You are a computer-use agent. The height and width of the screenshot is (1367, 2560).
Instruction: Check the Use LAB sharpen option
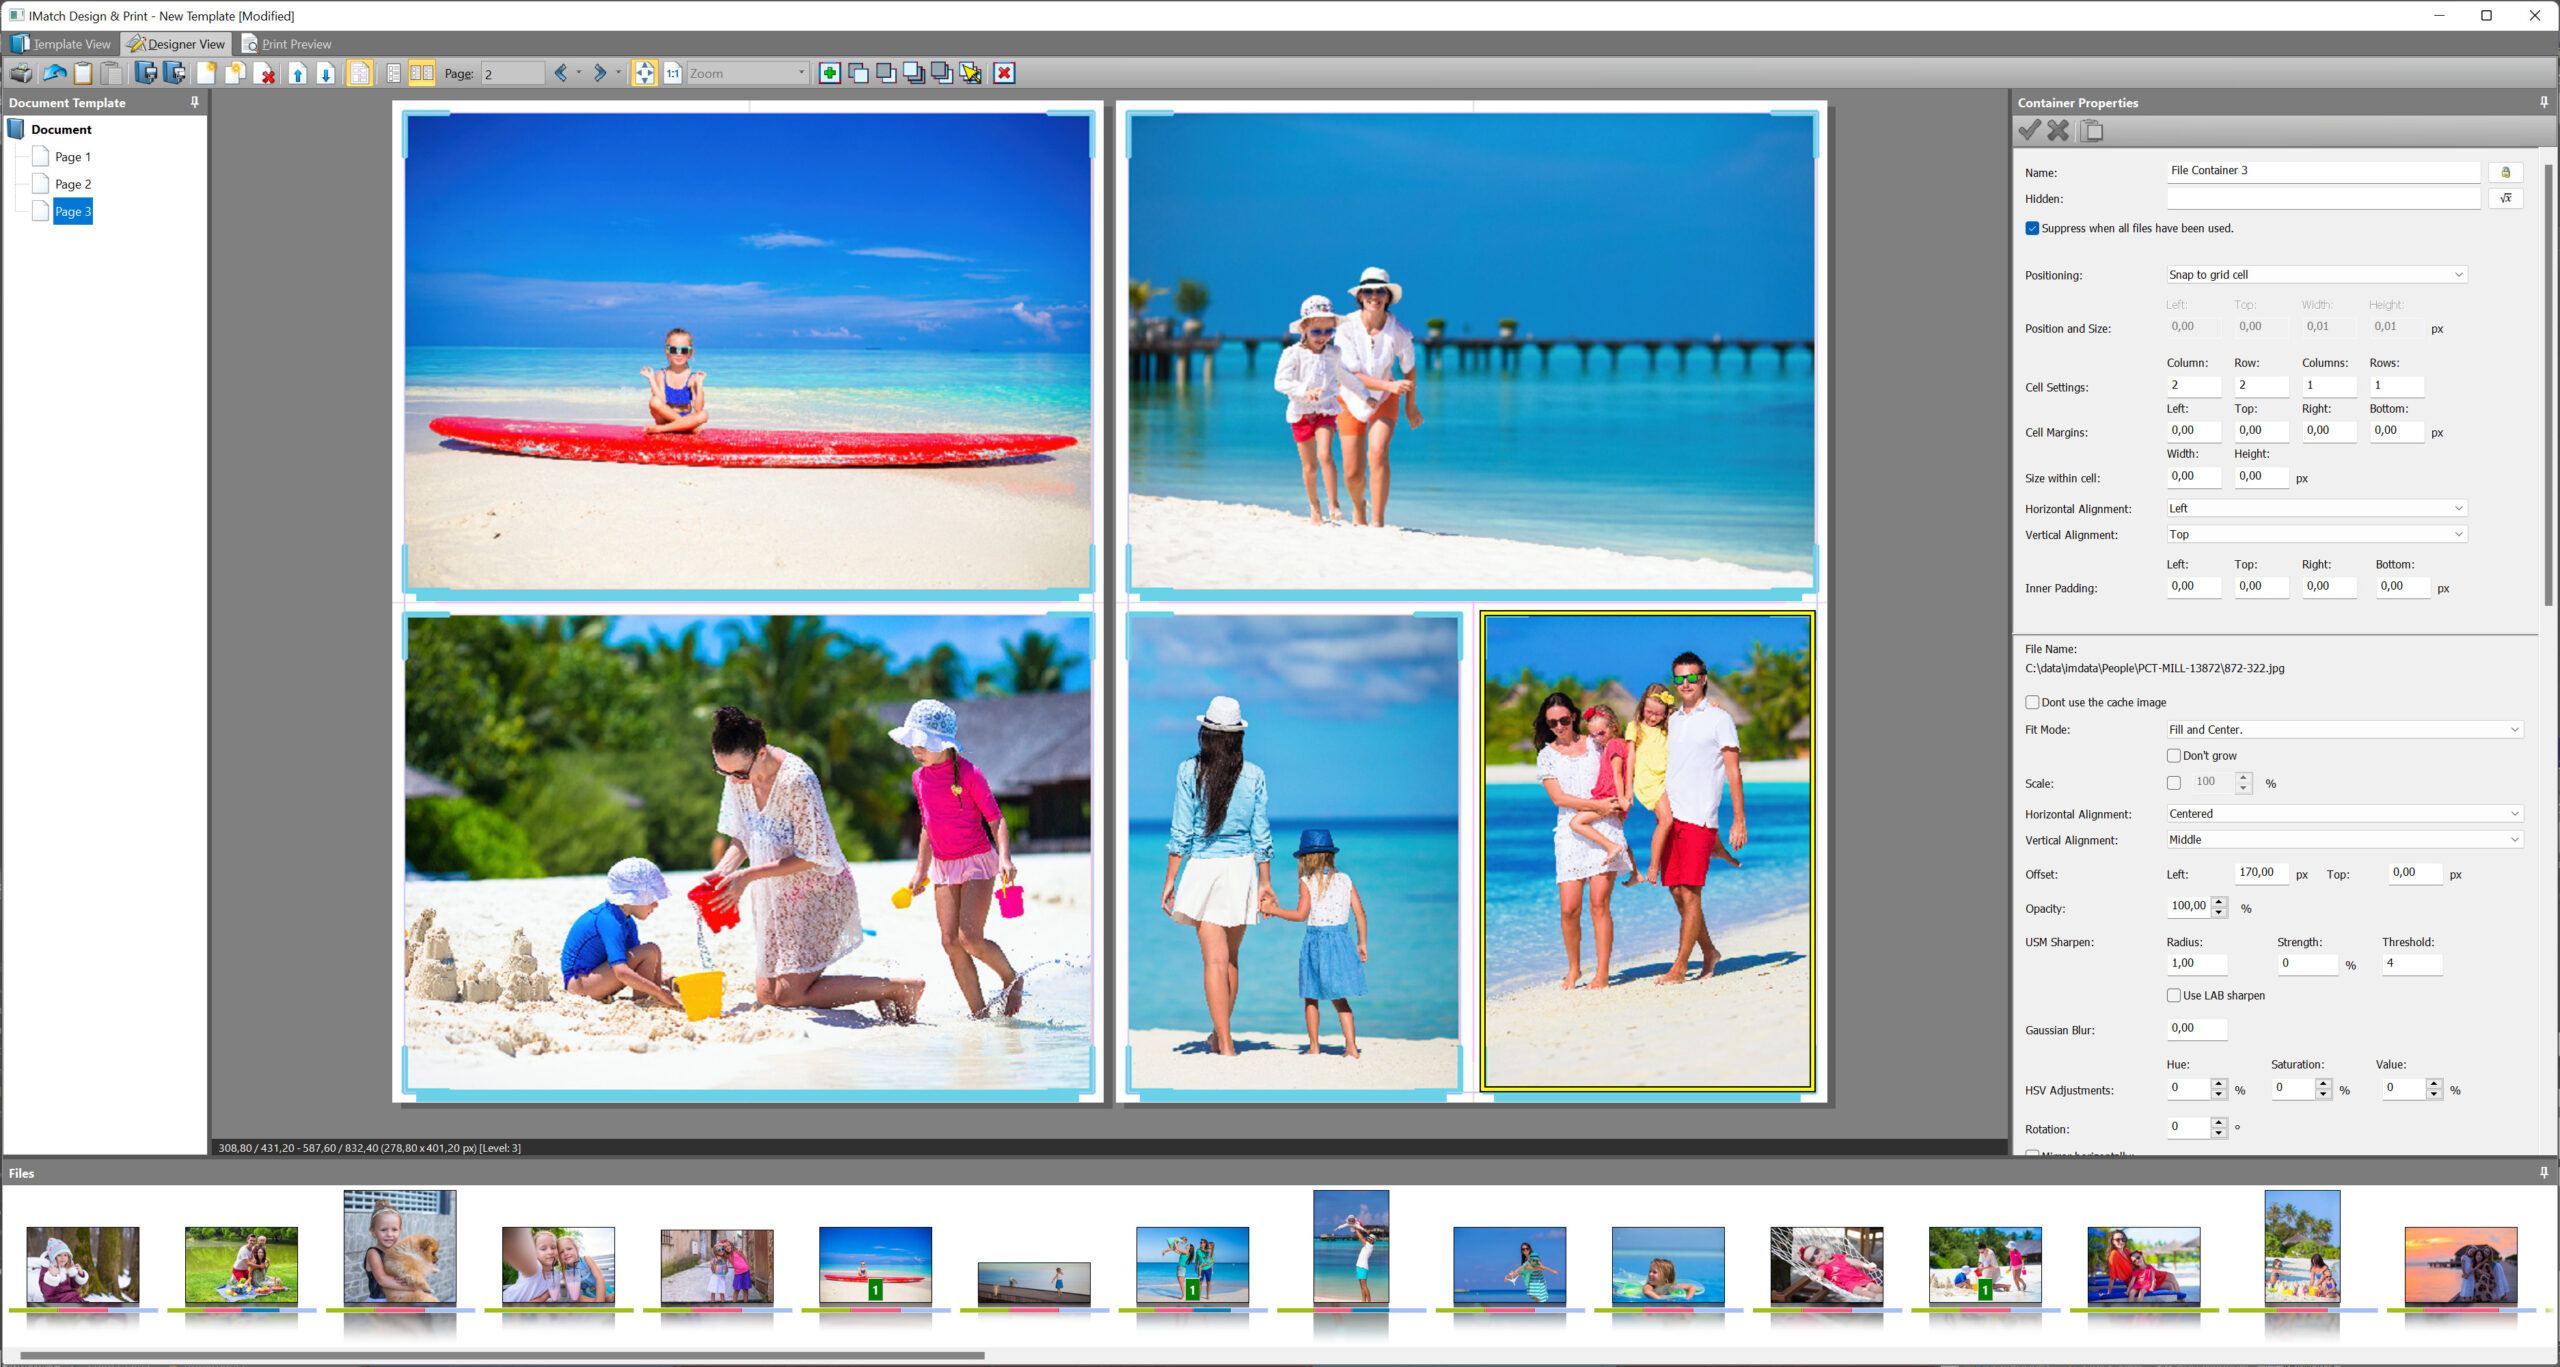click(2173, 995)
